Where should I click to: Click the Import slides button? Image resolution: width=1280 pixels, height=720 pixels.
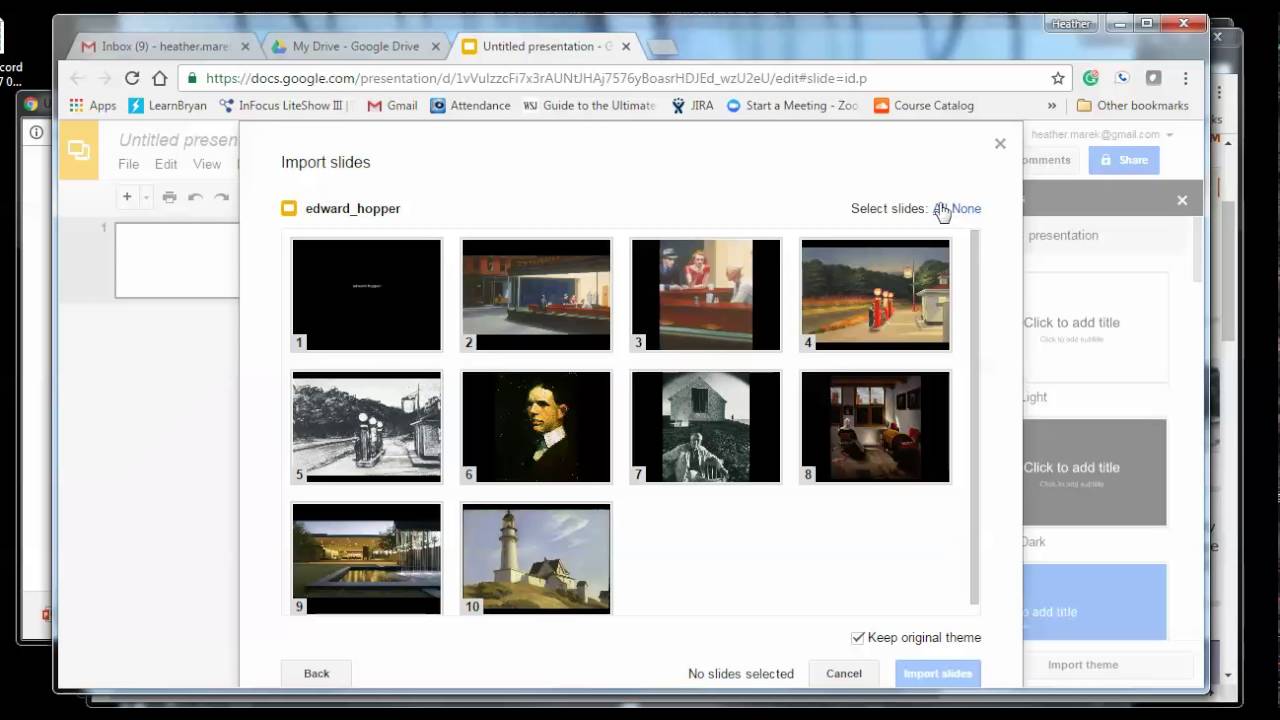pos(938,673)
